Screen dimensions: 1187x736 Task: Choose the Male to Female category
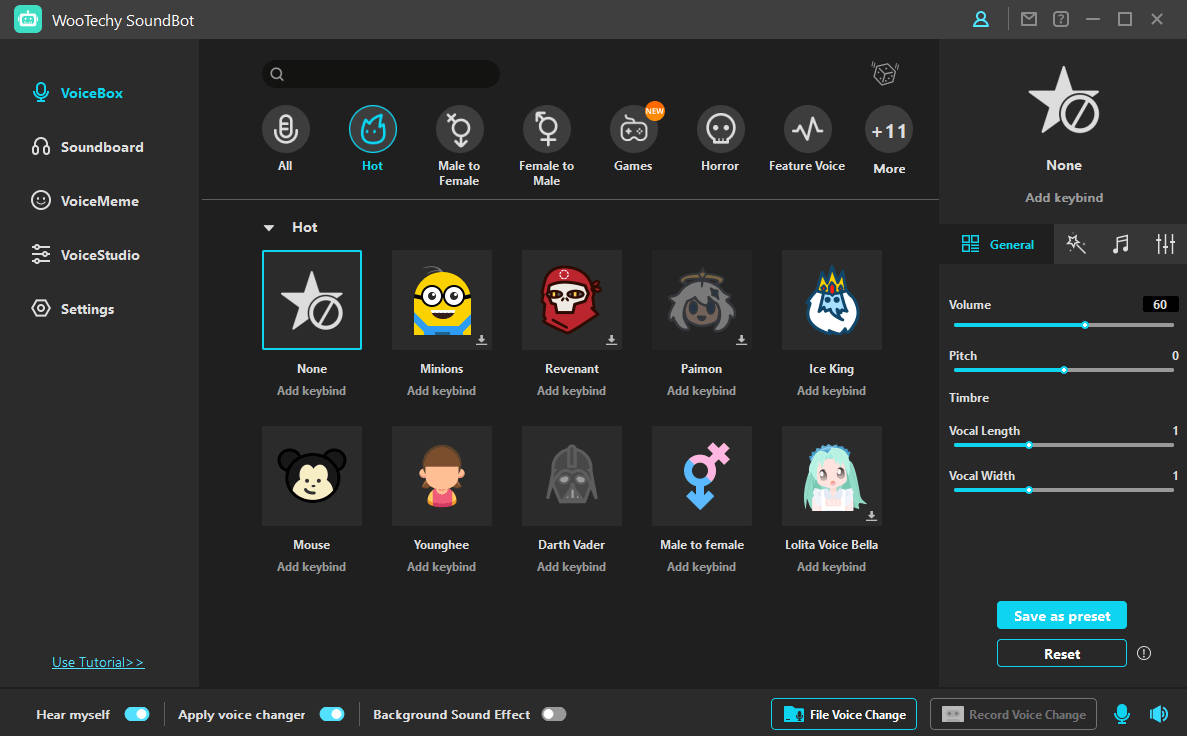click(459, 129)
